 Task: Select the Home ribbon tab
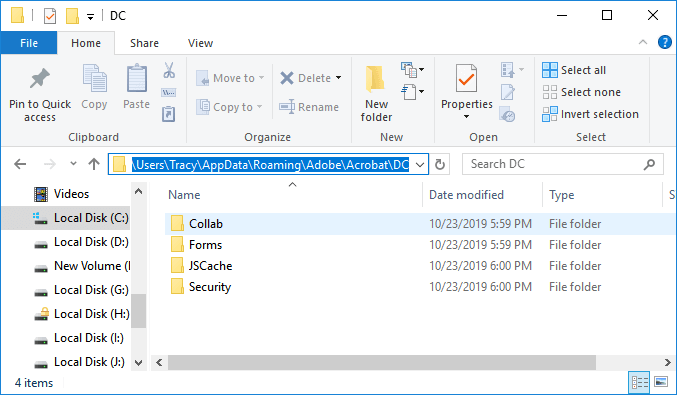tap(86, 43)
